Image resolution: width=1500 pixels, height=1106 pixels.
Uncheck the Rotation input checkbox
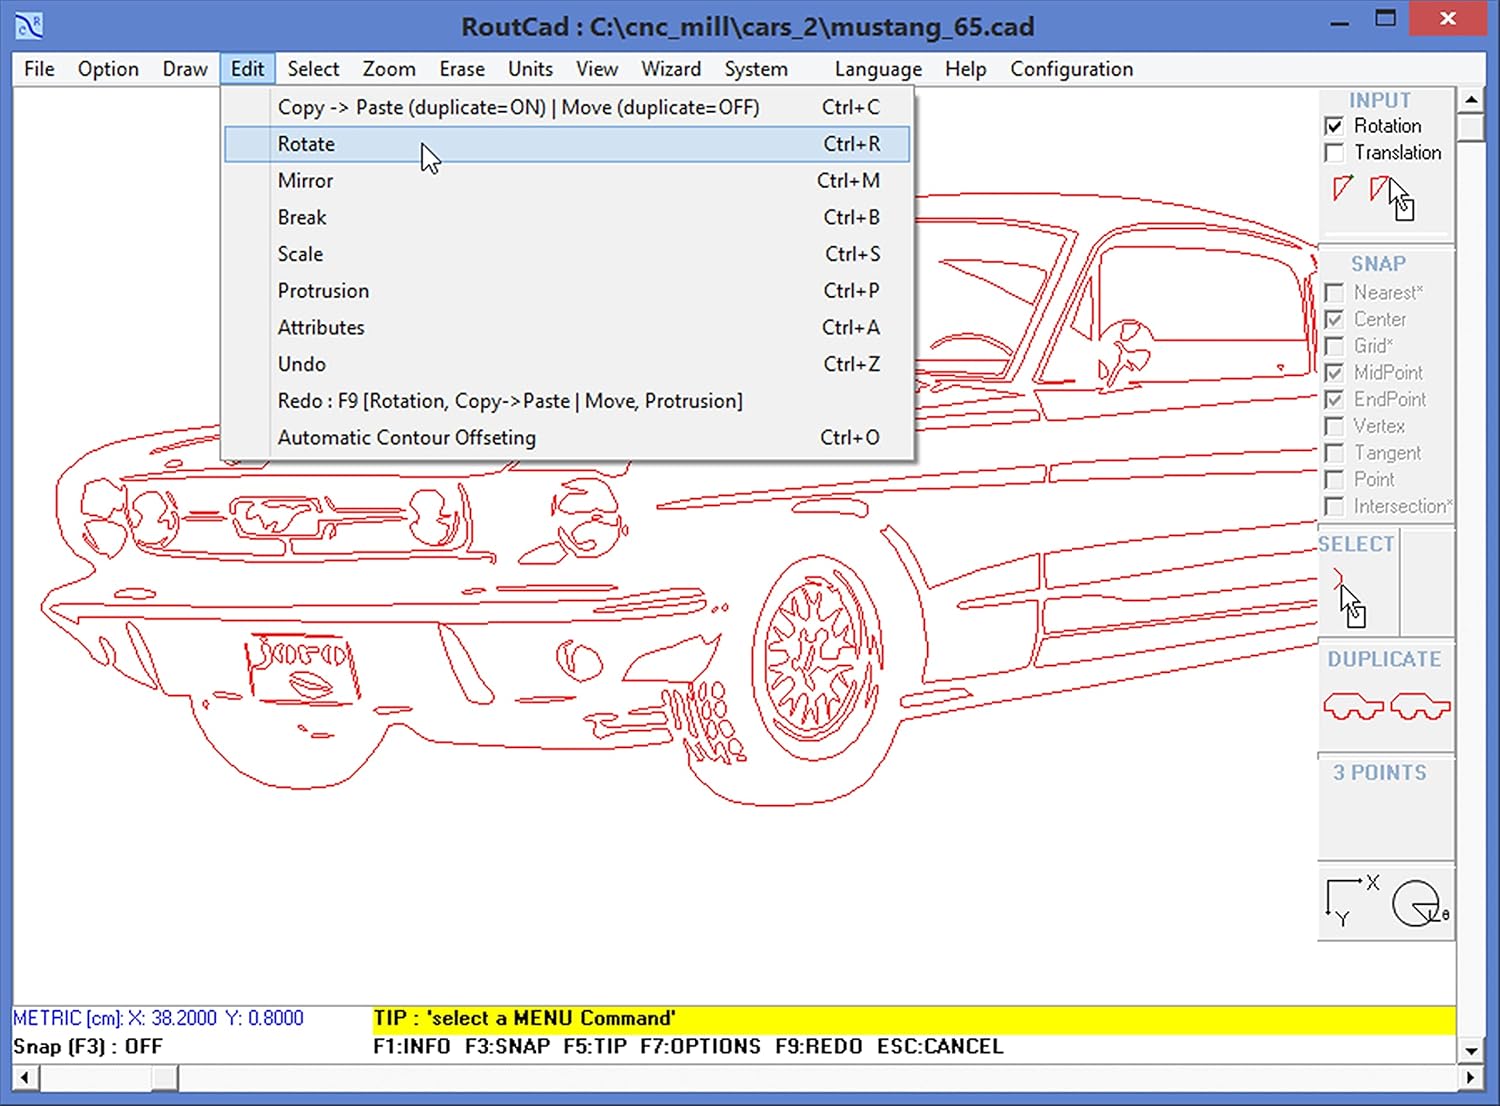[x=1335, y=125]
